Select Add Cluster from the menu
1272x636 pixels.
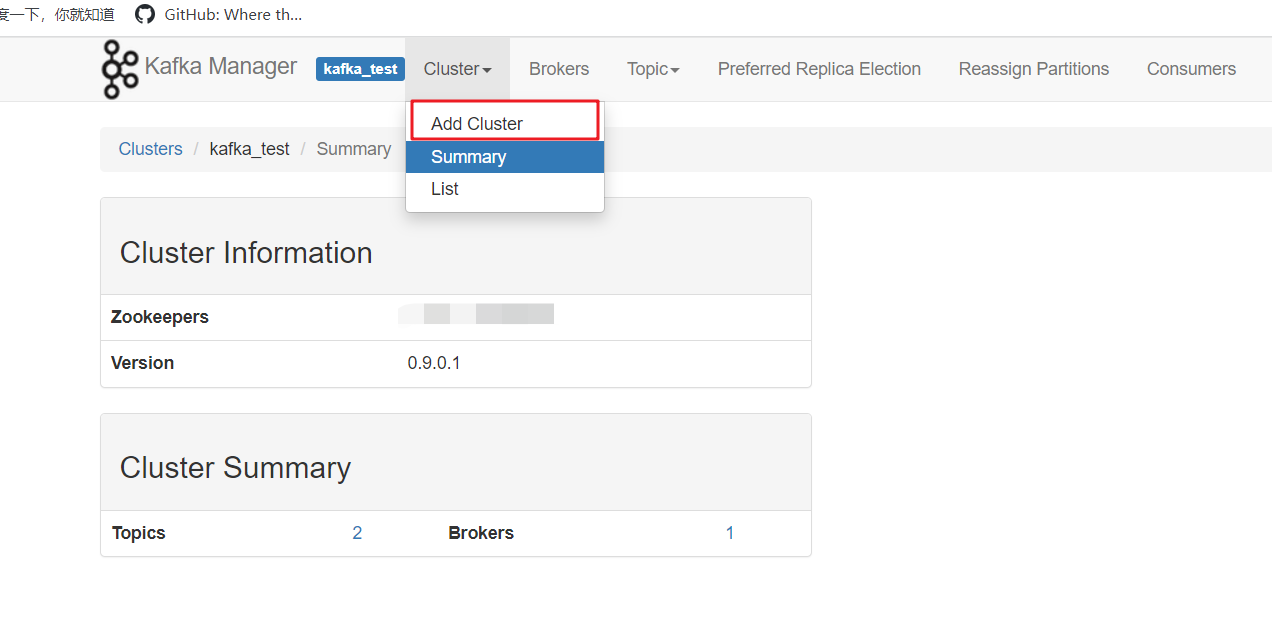pos(504,124)
